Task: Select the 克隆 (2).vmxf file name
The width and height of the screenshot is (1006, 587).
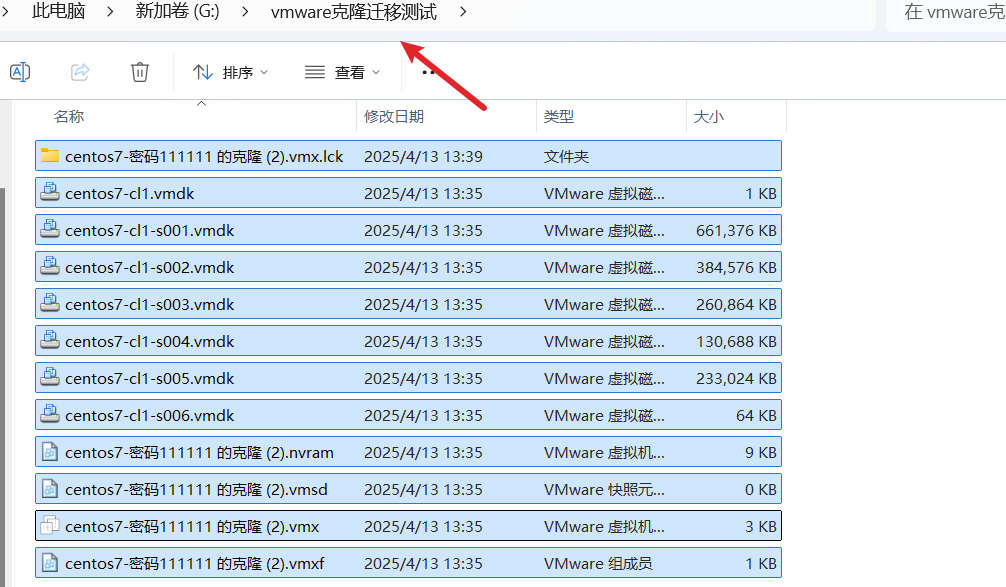Action: 194,563
